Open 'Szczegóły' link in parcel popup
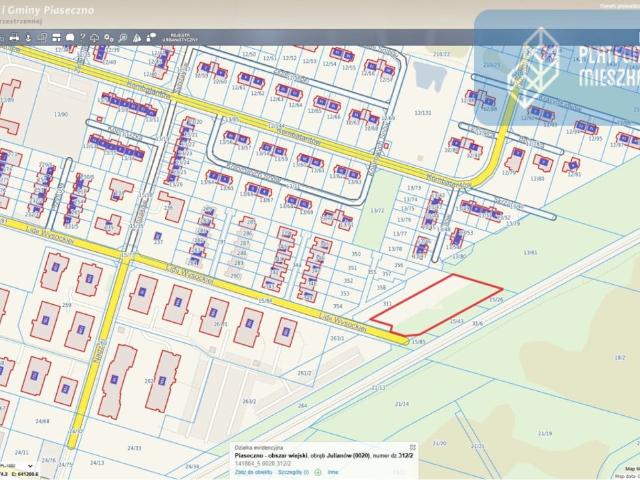This screenshot has width=640, height=480. 293,472
